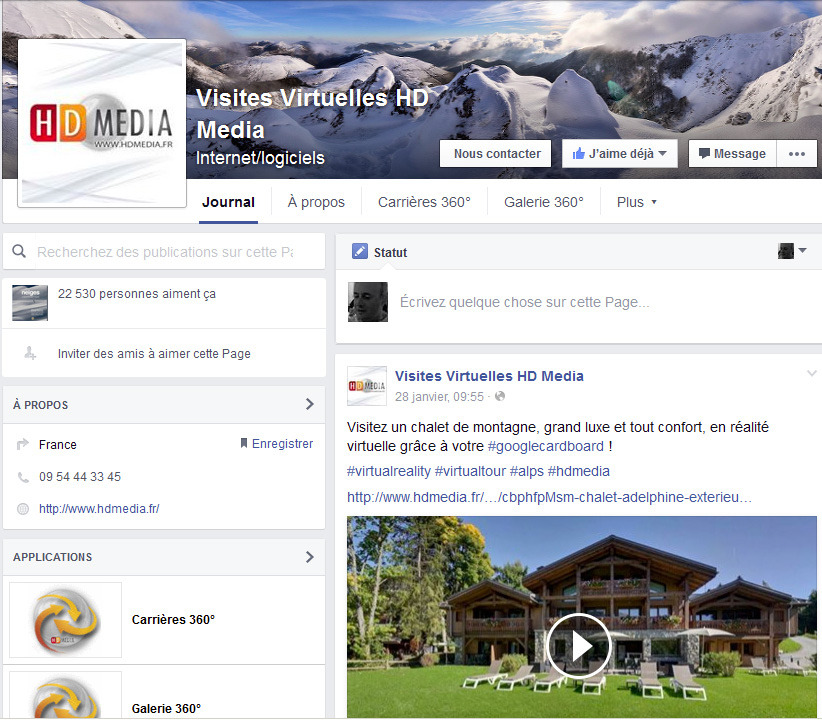Open the Carrières 360° tab
This screenshot has width=822, height=720.
(x=424, y=202)
